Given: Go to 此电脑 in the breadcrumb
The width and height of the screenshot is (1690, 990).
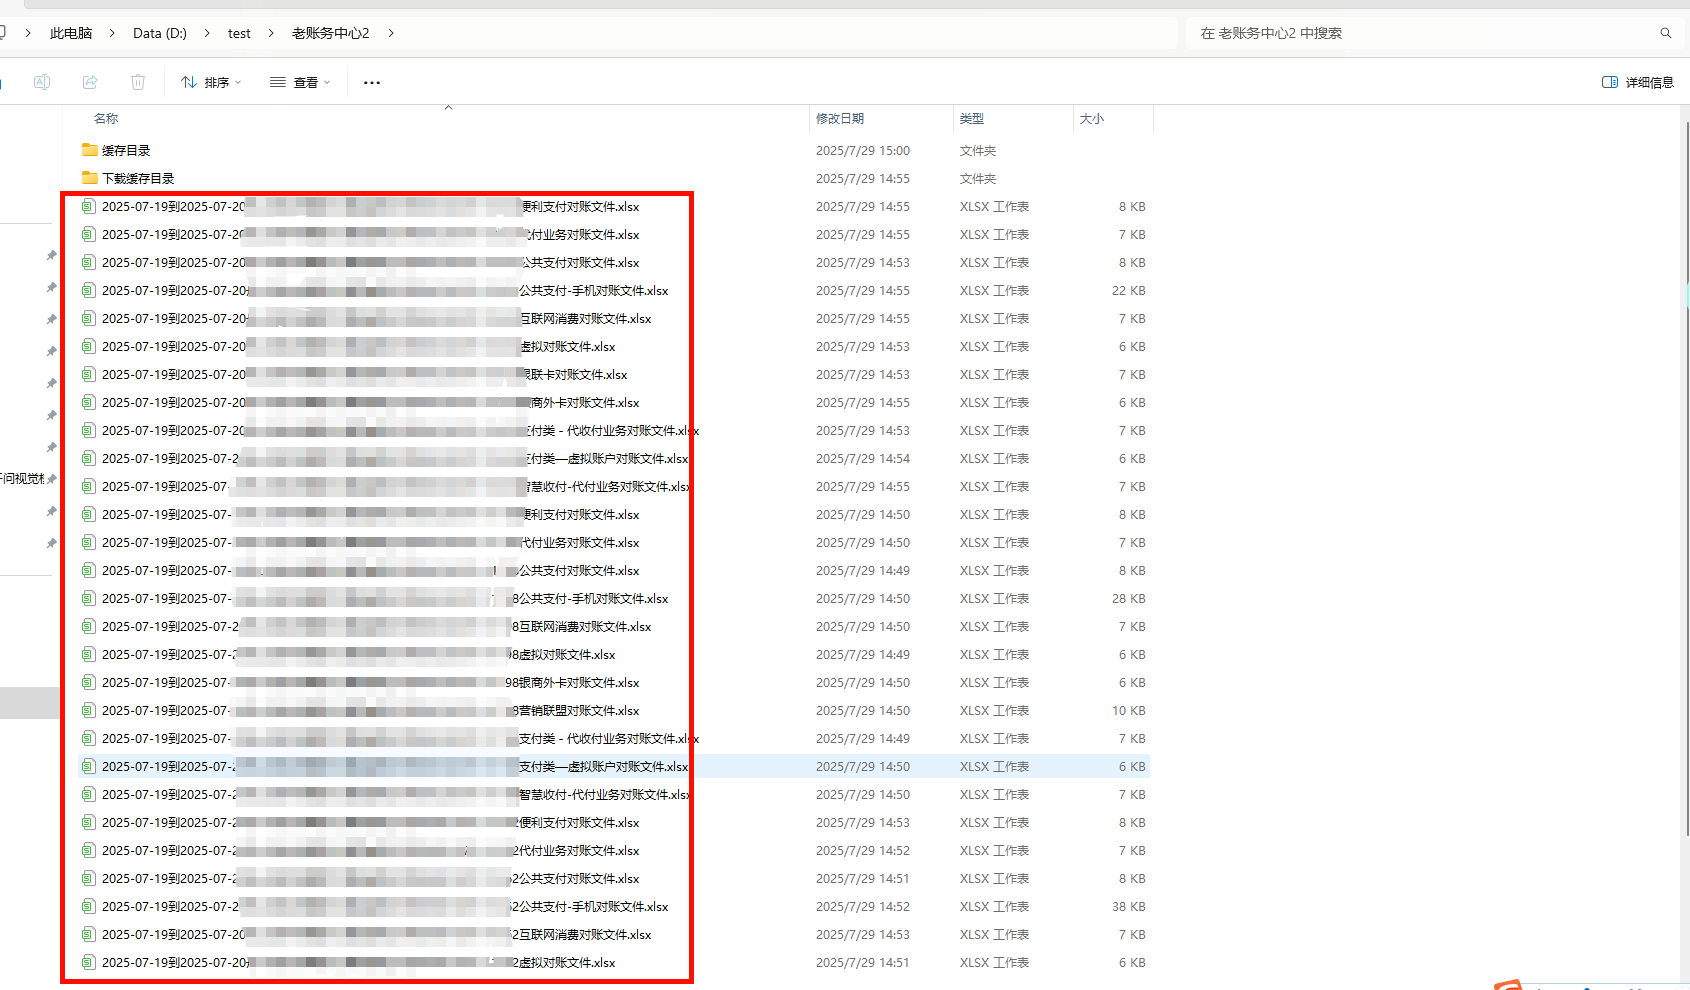Looking at the screenshot, I should pyautogui.click(x=71, y=33).
